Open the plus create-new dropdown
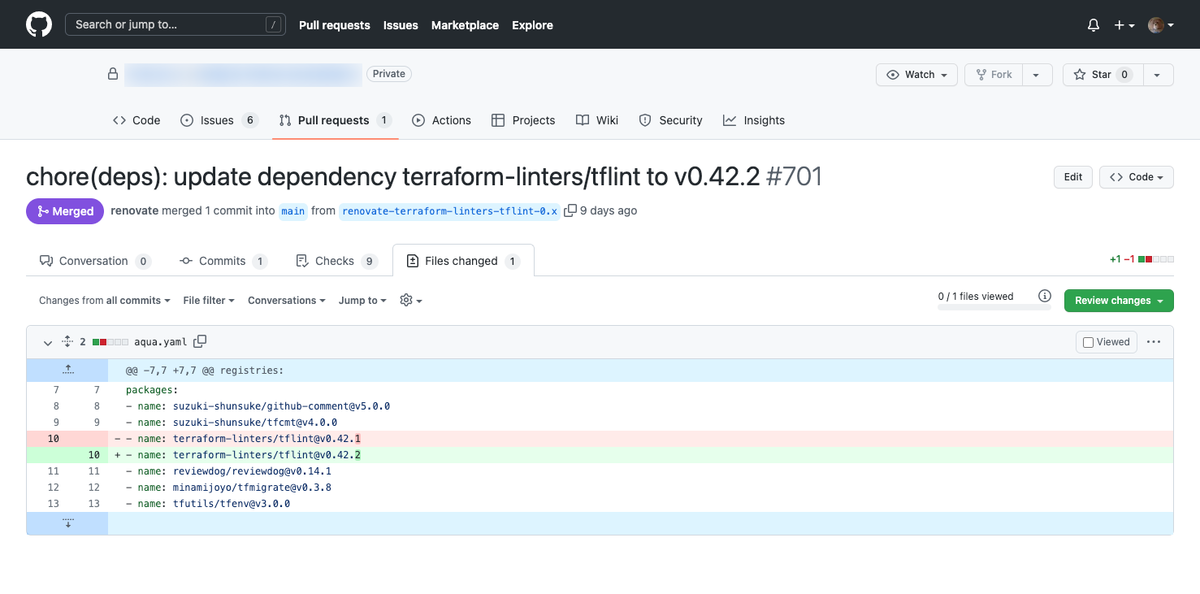Image resolution: width=1200 pixels, height=594 pixels. click(1124, 25)
